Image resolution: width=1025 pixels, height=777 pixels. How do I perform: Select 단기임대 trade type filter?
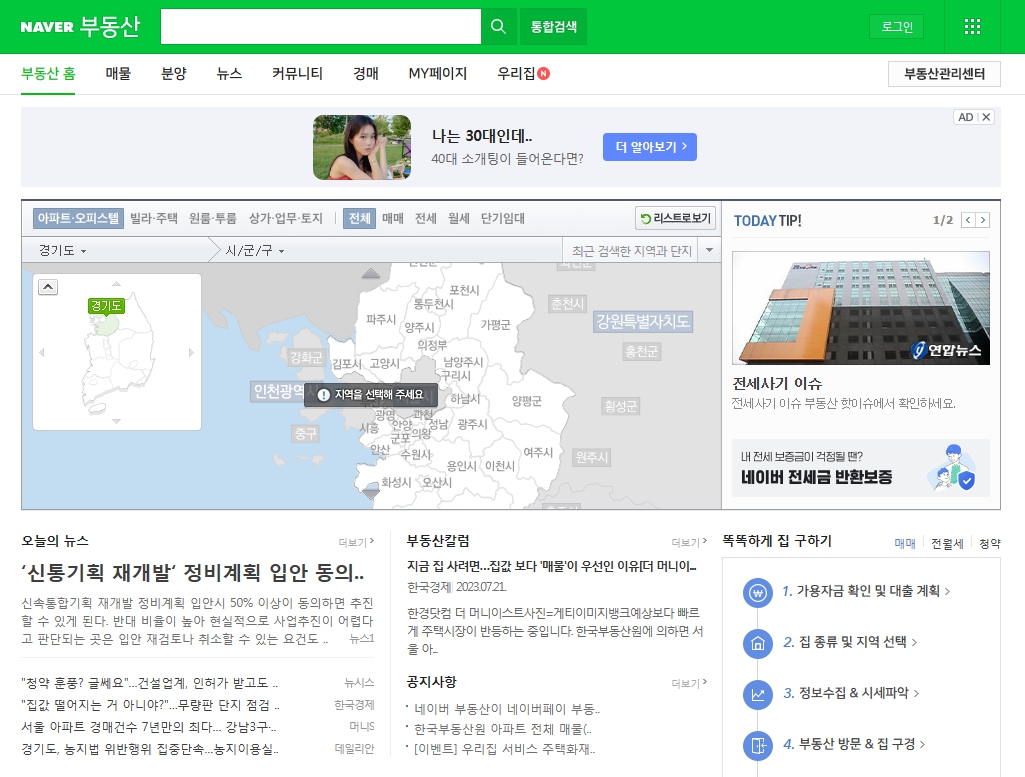pos(503,218)
